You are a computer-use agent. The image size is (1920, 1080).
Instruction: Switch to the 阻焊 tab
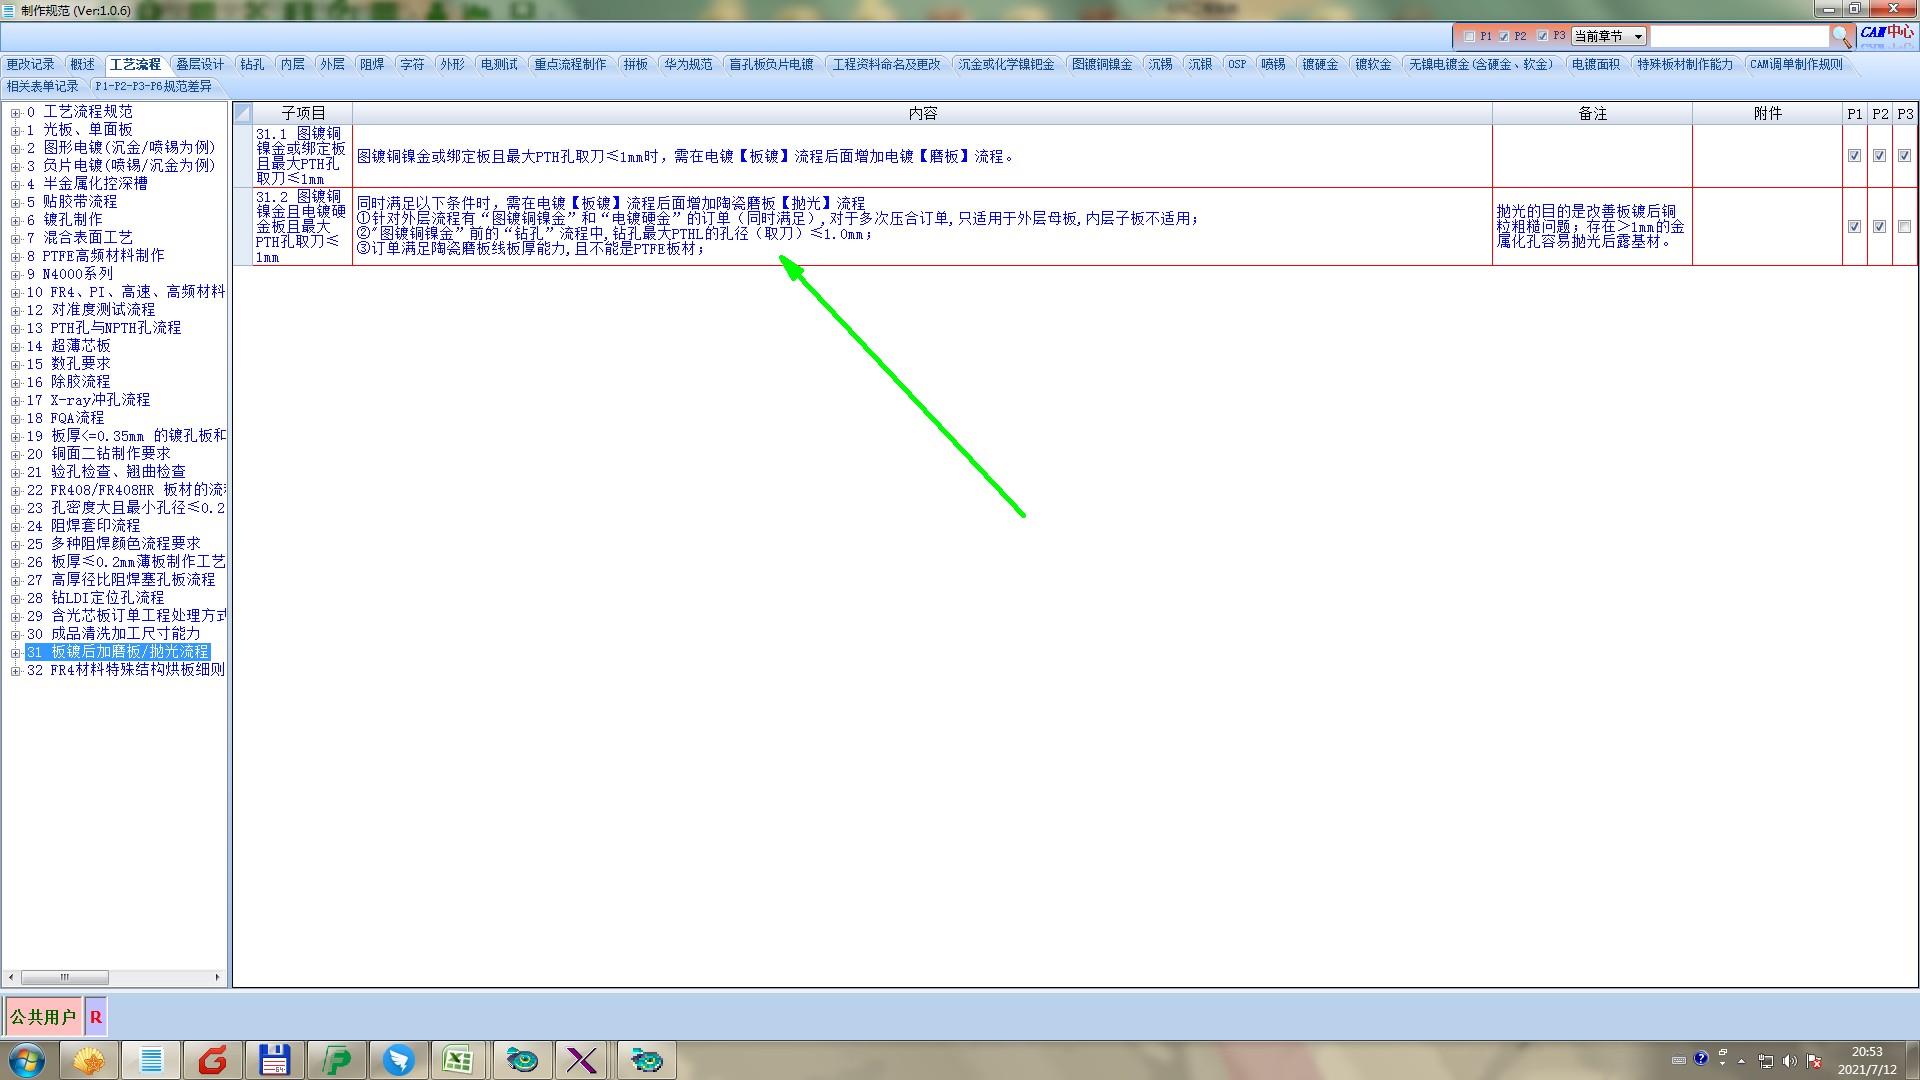[372, 64]
